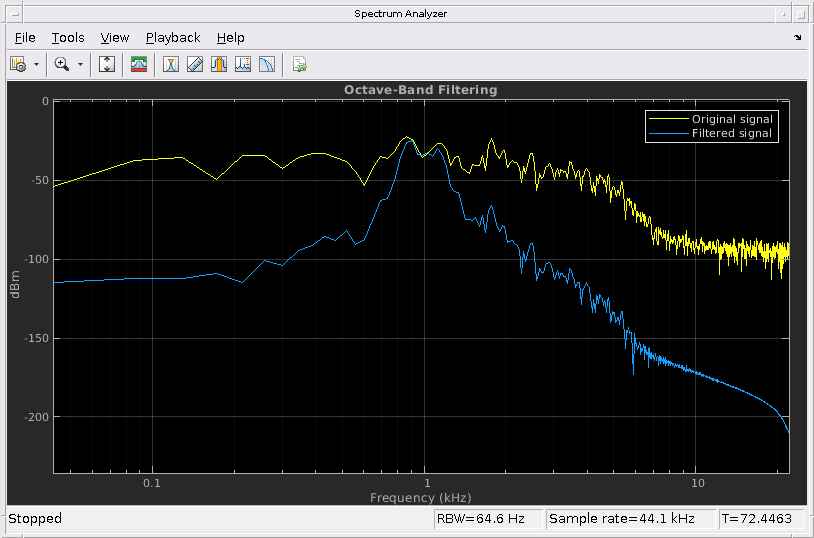Click the dBm y-axis label
The image size is (814, 538).
click(x=15, y=284)
